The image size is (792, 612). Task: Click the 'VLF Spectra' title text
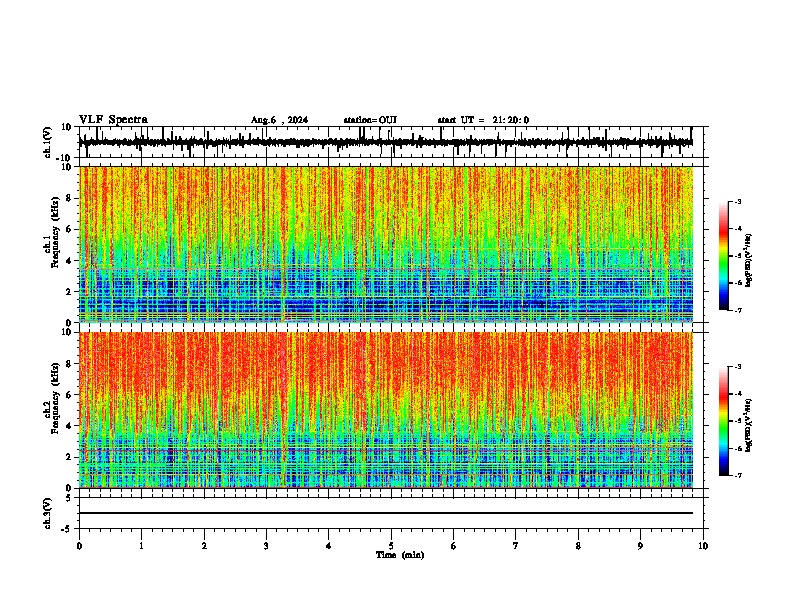click(x=113, y=119)
